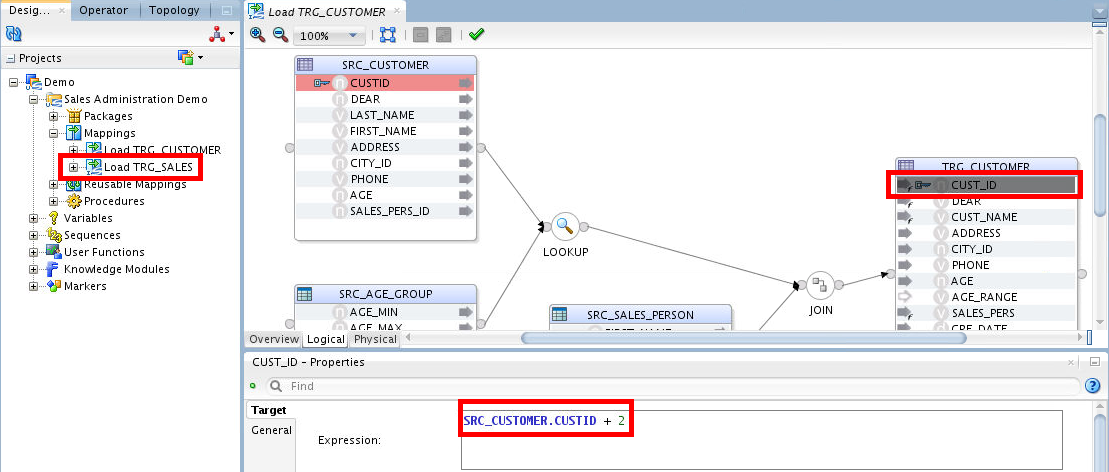
Task: Click the New Project icon in Projects header
Action: pyautogui.click(x=185, y=57)
